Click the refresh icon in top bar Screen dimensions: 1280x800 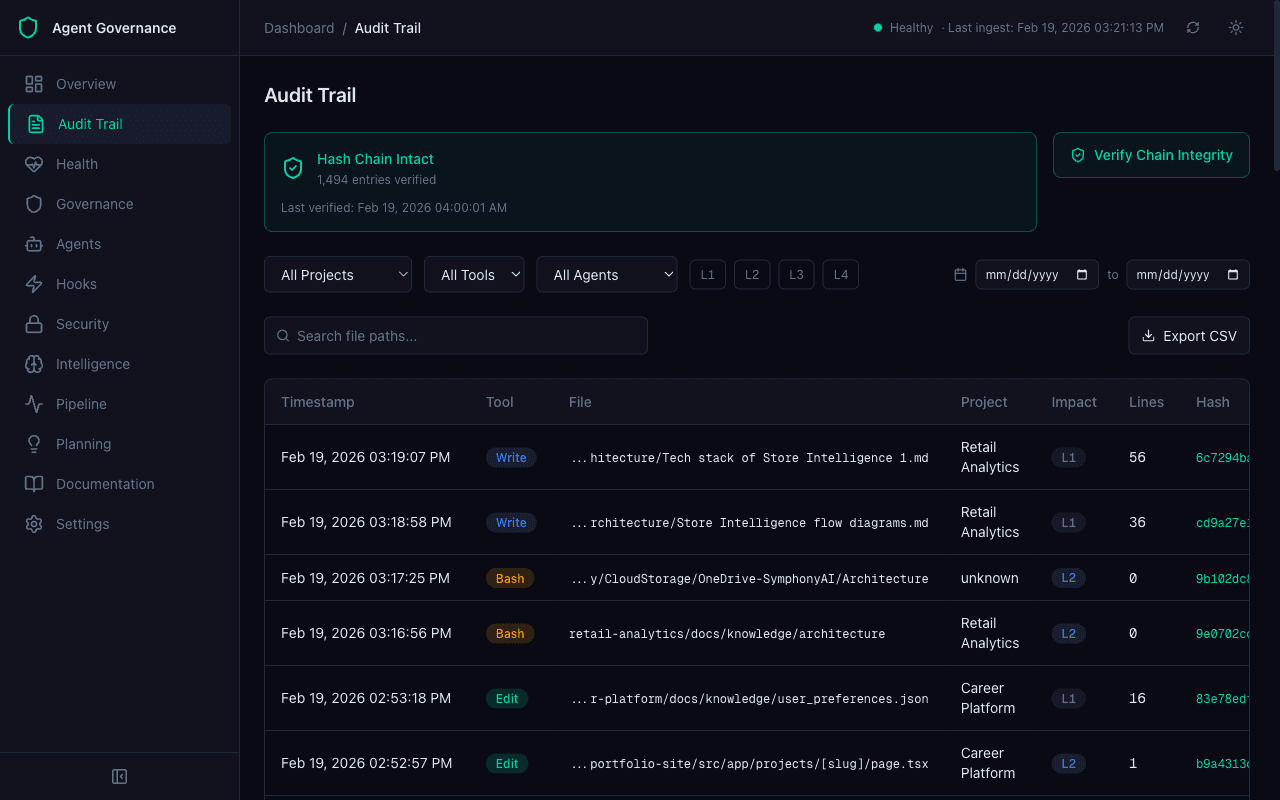(x=1193, y=28)
